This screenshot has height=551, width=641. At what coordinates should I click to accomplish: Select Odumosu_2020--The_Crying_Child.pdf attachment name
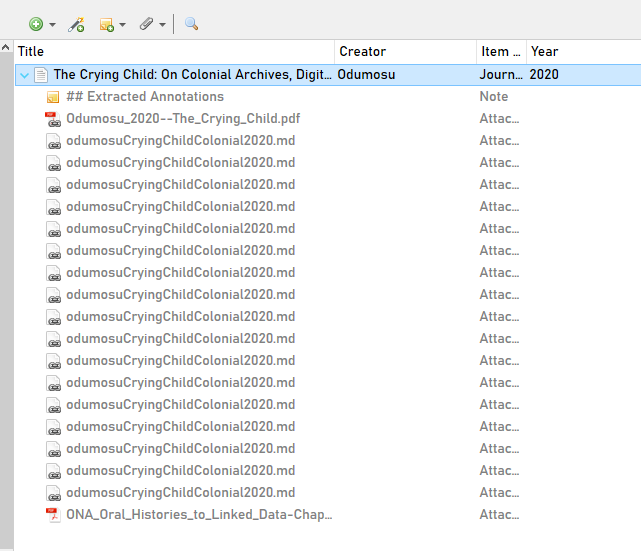point(183,119)
